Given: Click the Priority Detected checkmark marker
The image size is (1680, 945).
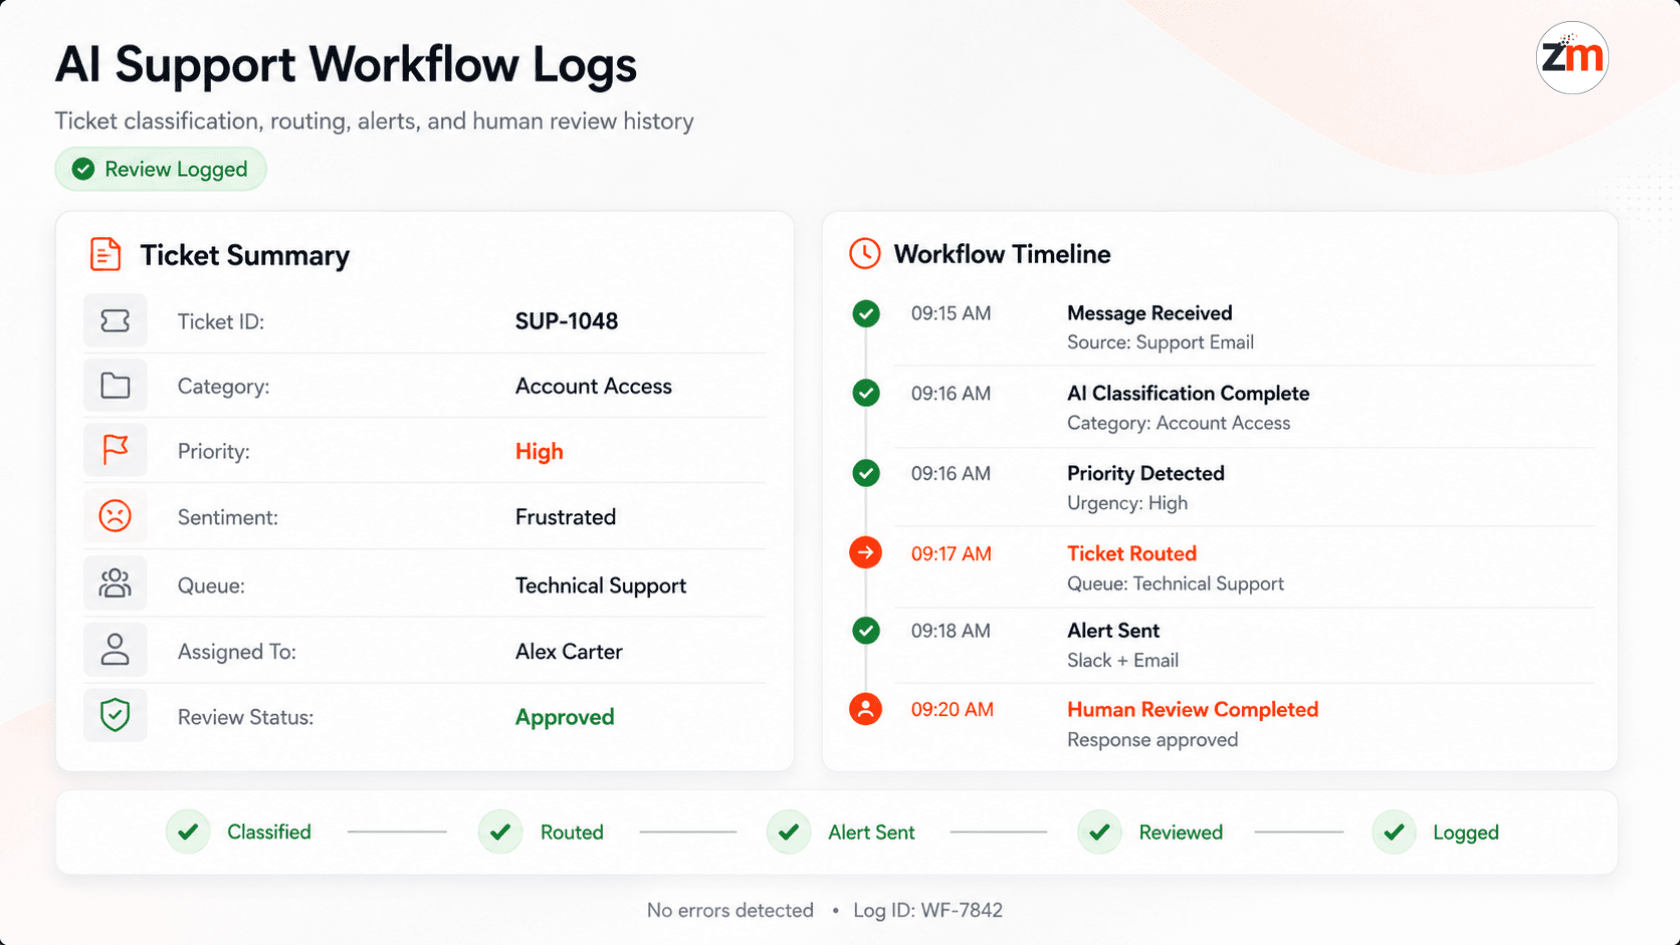Looking at the screenshot, I should (x=866, y=473).
